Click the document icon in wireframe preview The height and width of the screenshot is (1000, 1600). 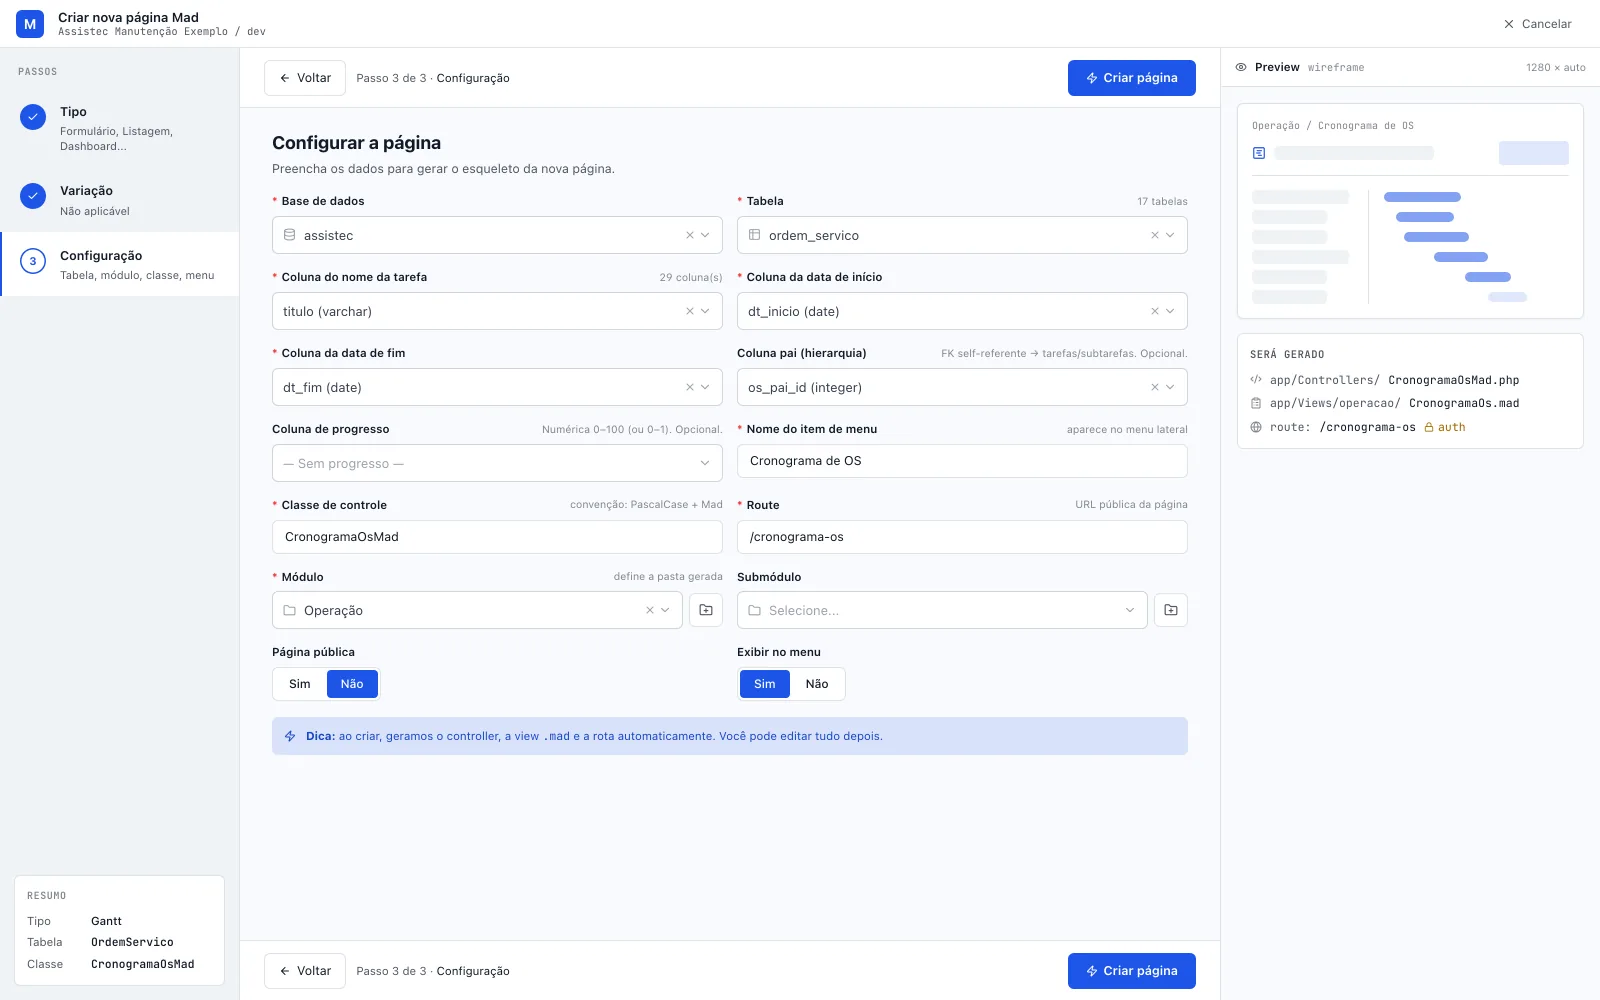click(1259, 153)
